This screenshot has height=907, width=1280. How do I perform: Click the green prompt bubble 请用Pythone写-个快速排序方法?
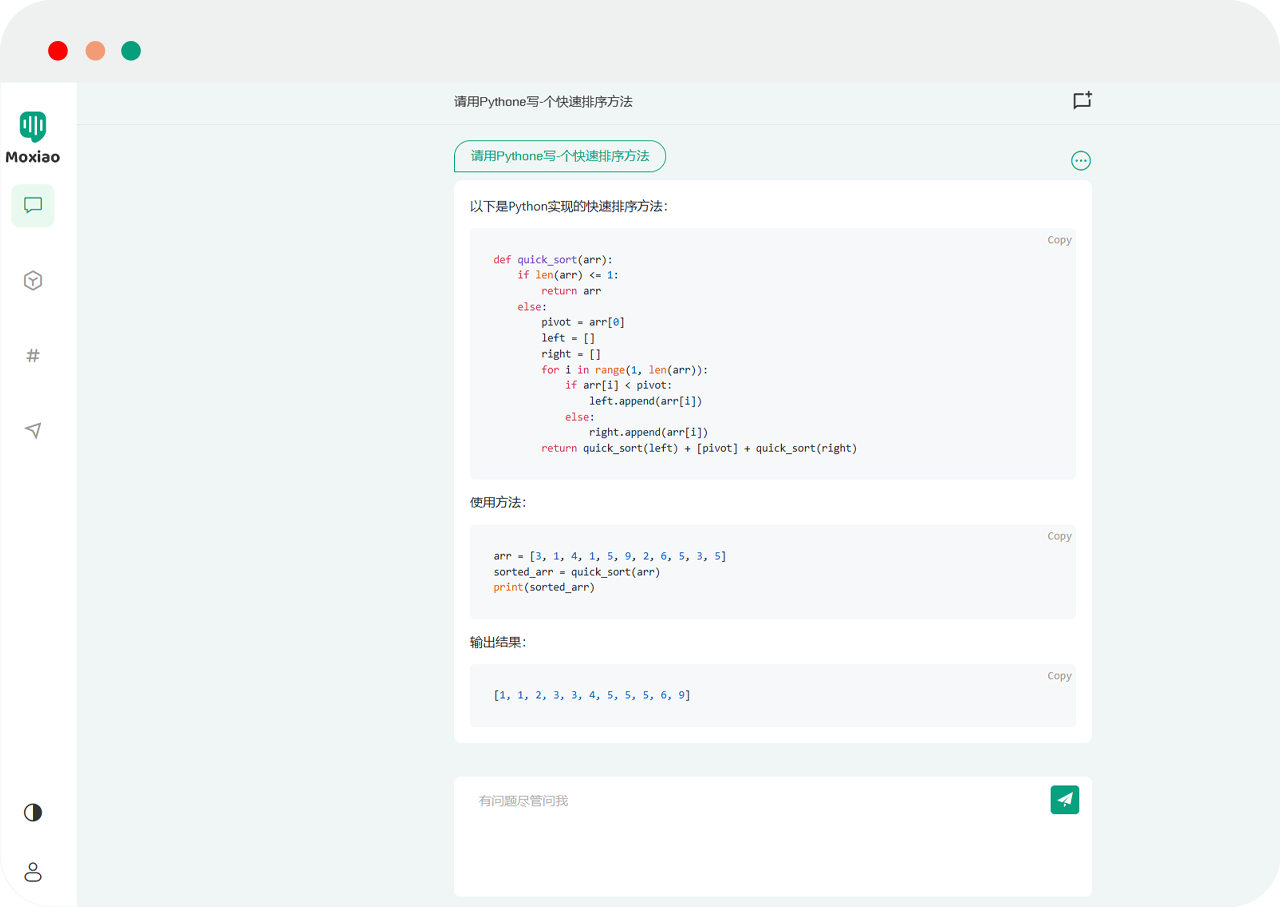[x=560, y=156]
